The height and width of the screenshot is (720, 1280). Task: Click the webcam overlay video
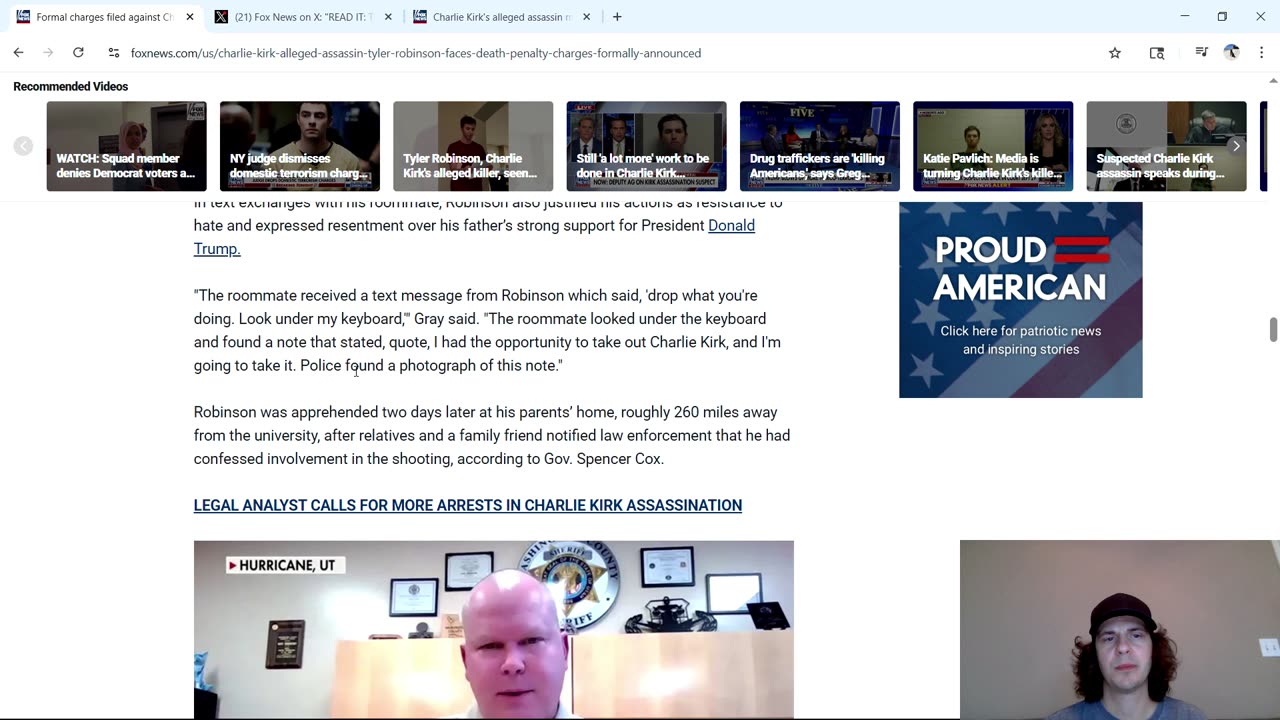point(1120,630)
